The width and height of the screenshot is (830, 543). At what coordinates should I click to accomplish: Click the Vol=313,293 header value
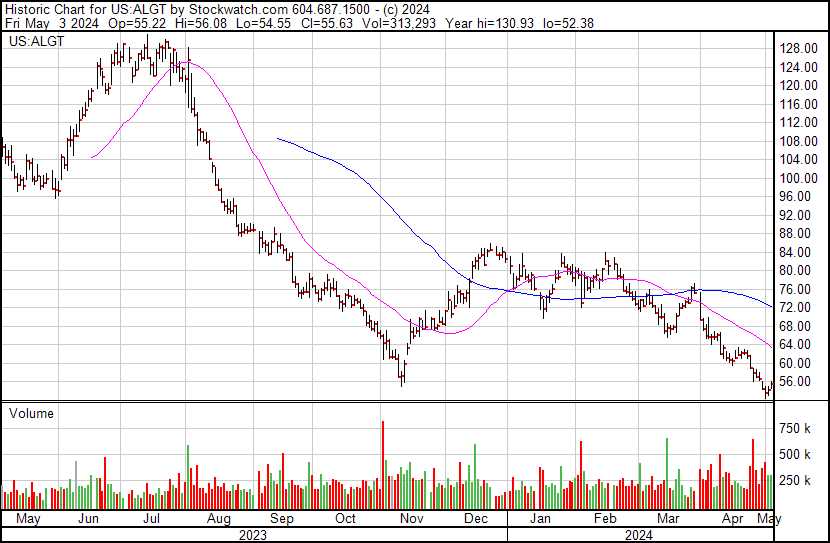point(399,23)
